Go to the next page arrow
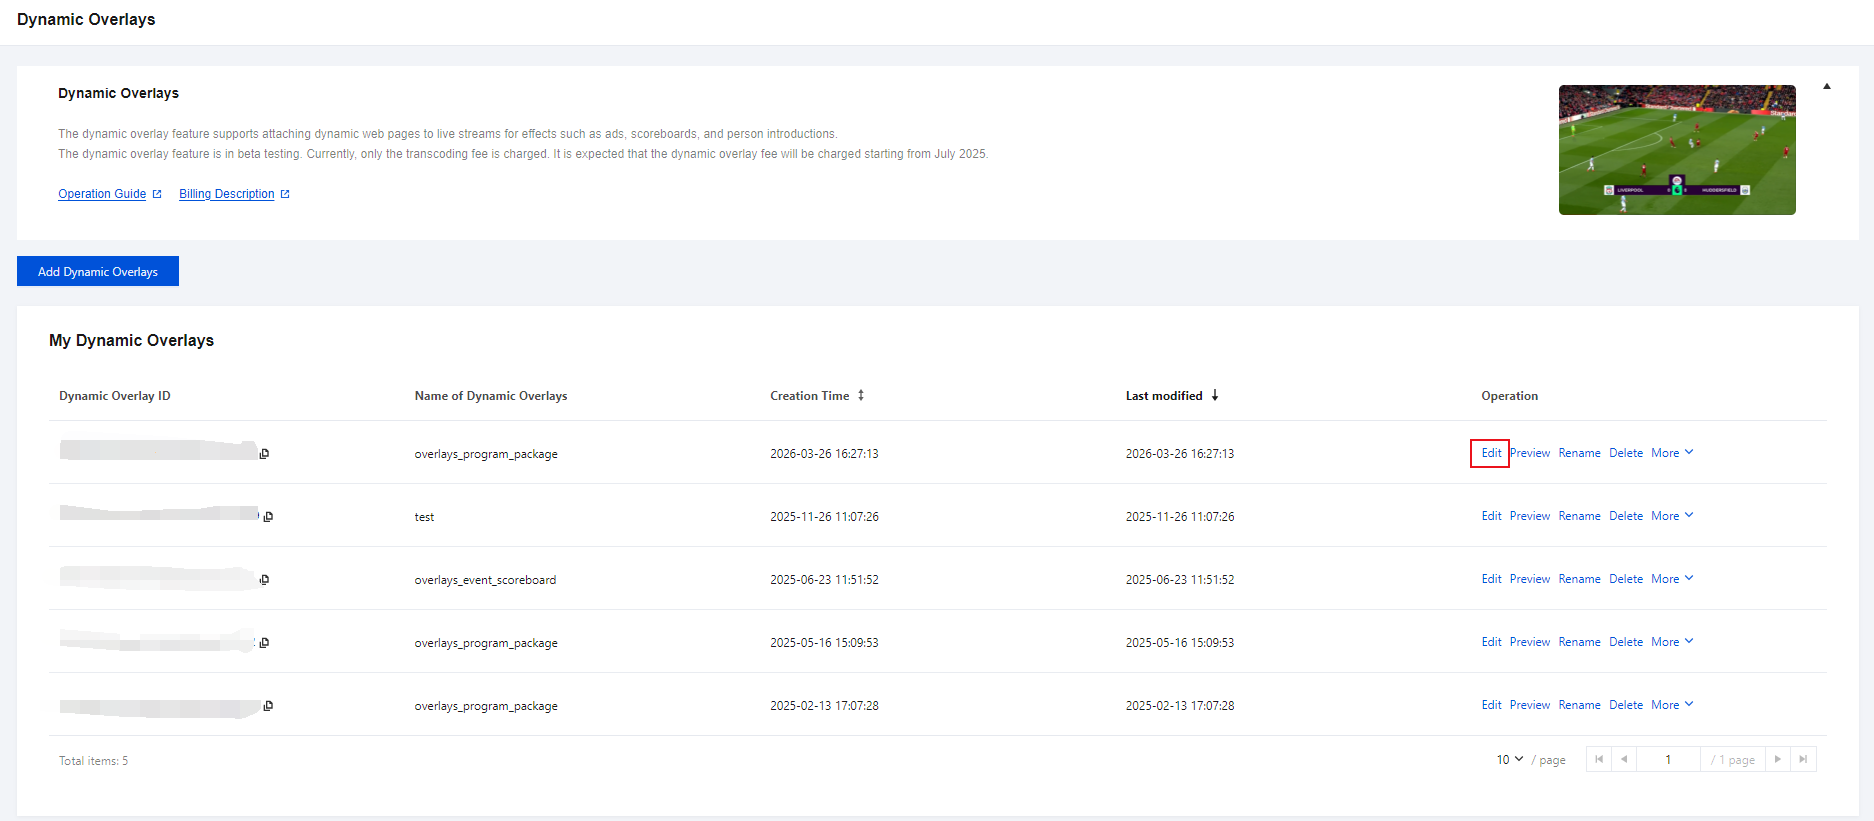 (1778, 760)
